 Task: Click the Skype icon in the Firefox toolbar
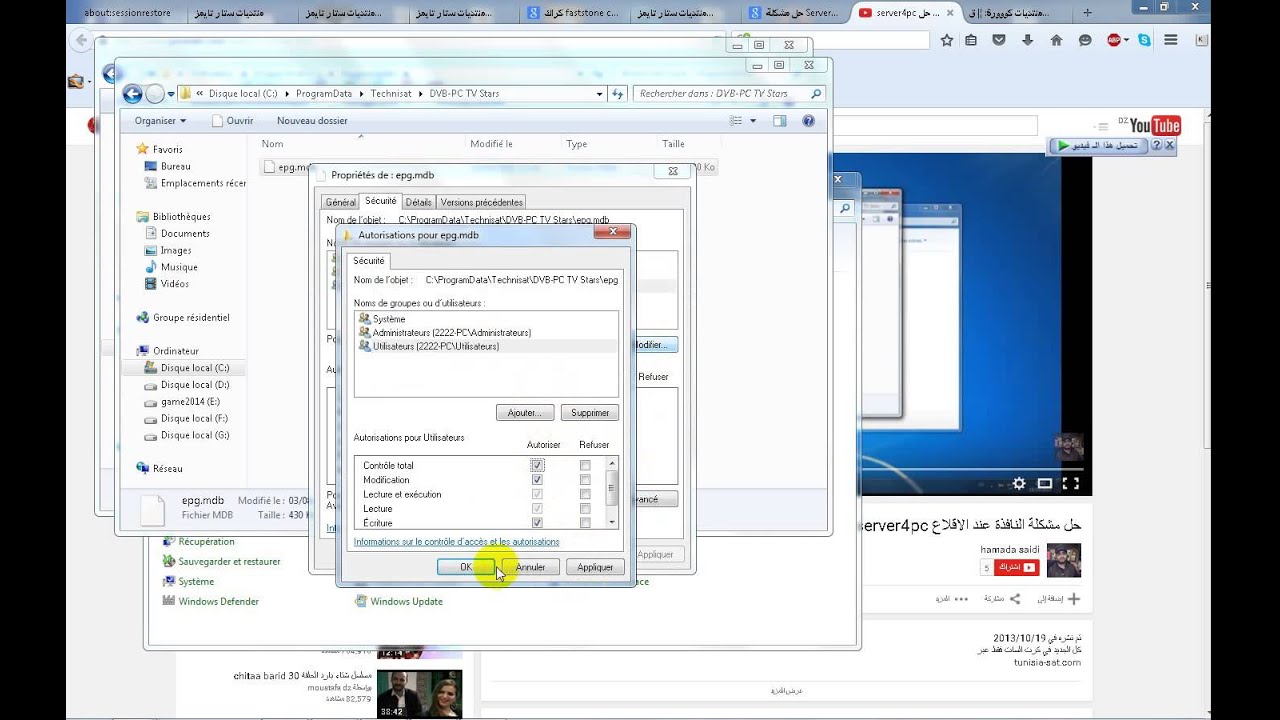click(1144, 40)
